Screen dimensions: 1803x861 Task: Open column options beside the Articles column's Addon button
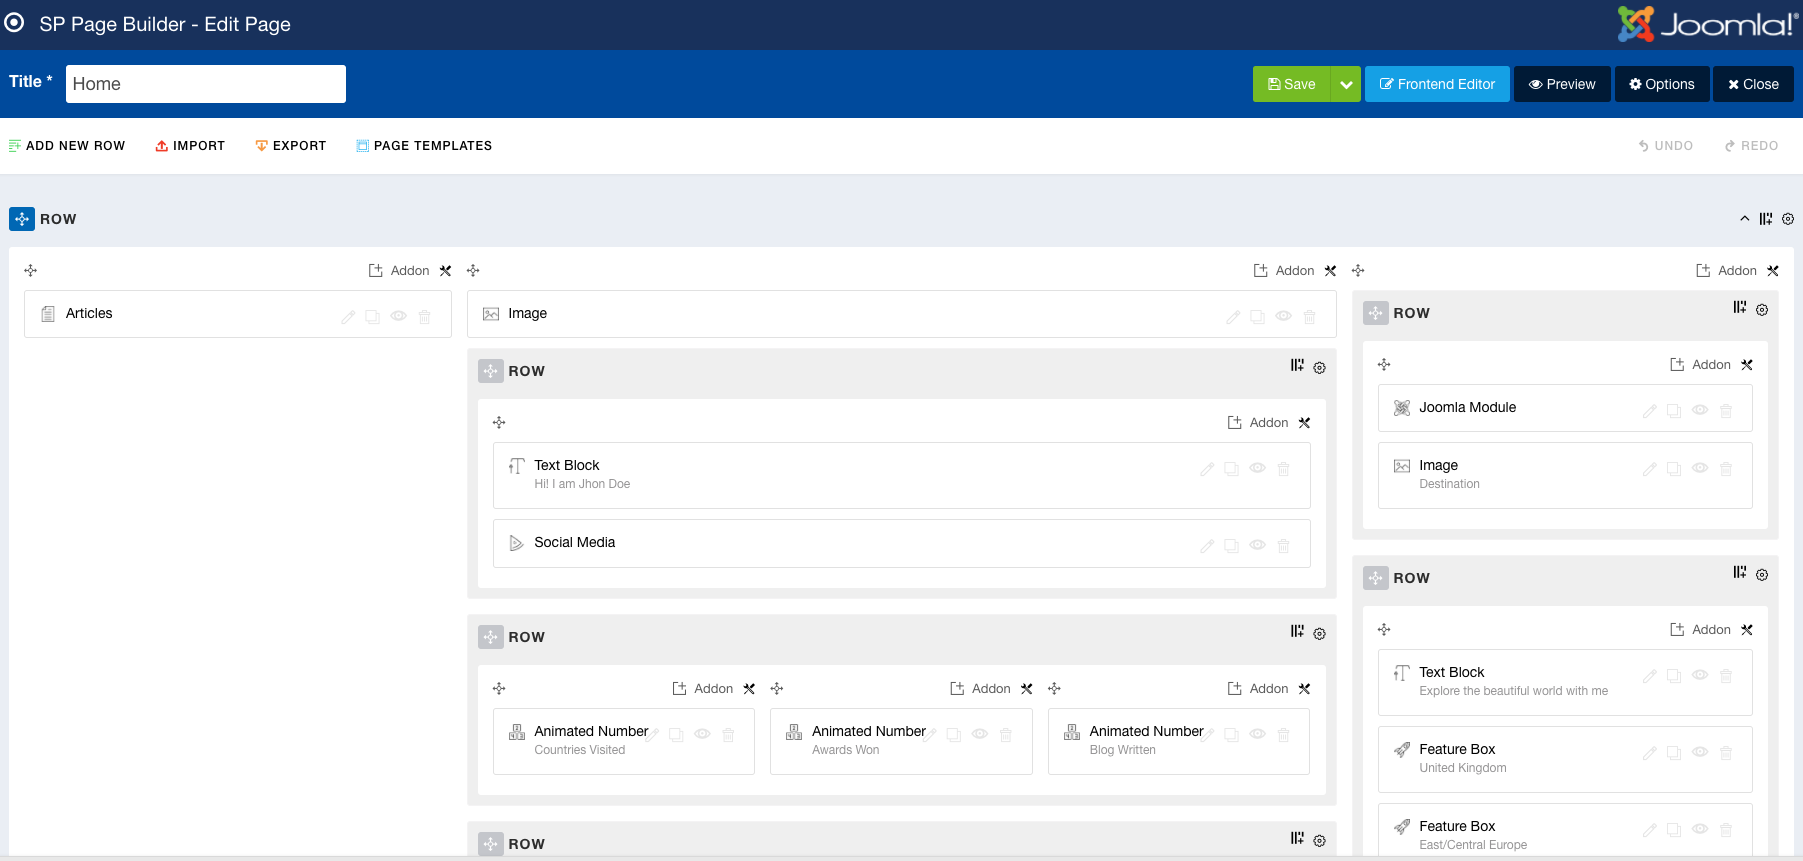(446, 271)
